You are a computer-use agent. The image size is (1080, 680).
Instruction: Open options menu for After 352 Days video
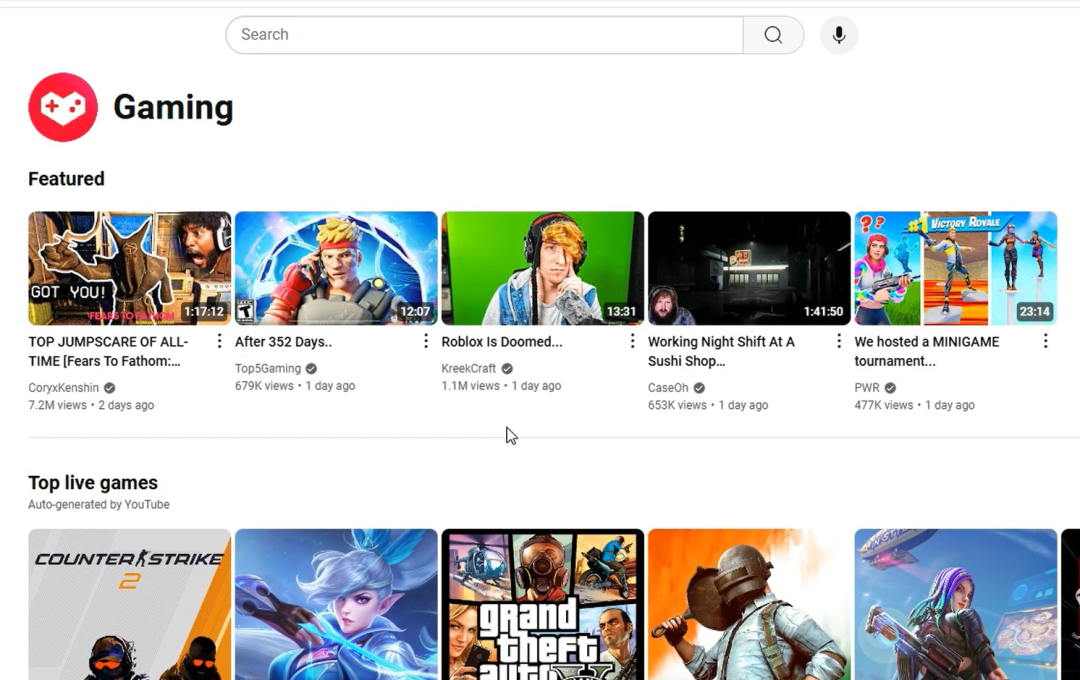click(x=426, y=341)
